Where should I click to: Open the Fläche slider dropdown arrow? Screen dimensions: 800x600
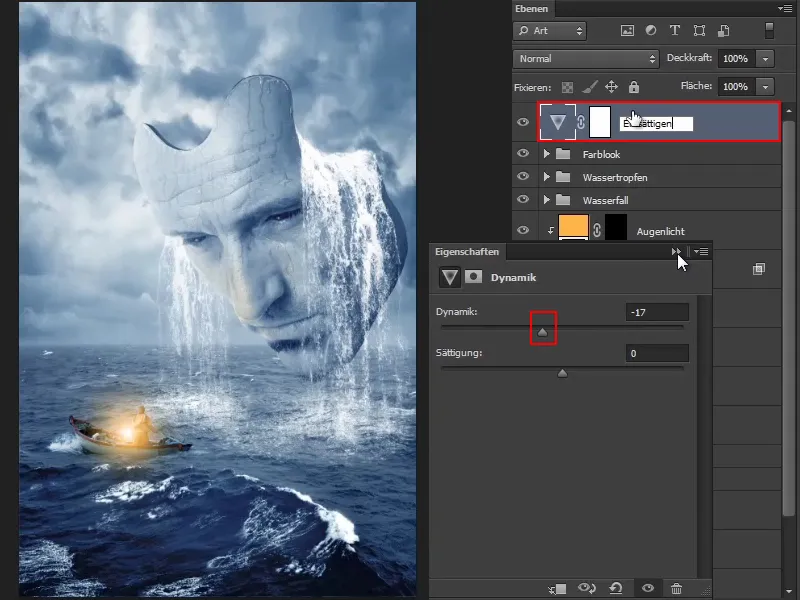pyautogui.click(x=765, y=87)
